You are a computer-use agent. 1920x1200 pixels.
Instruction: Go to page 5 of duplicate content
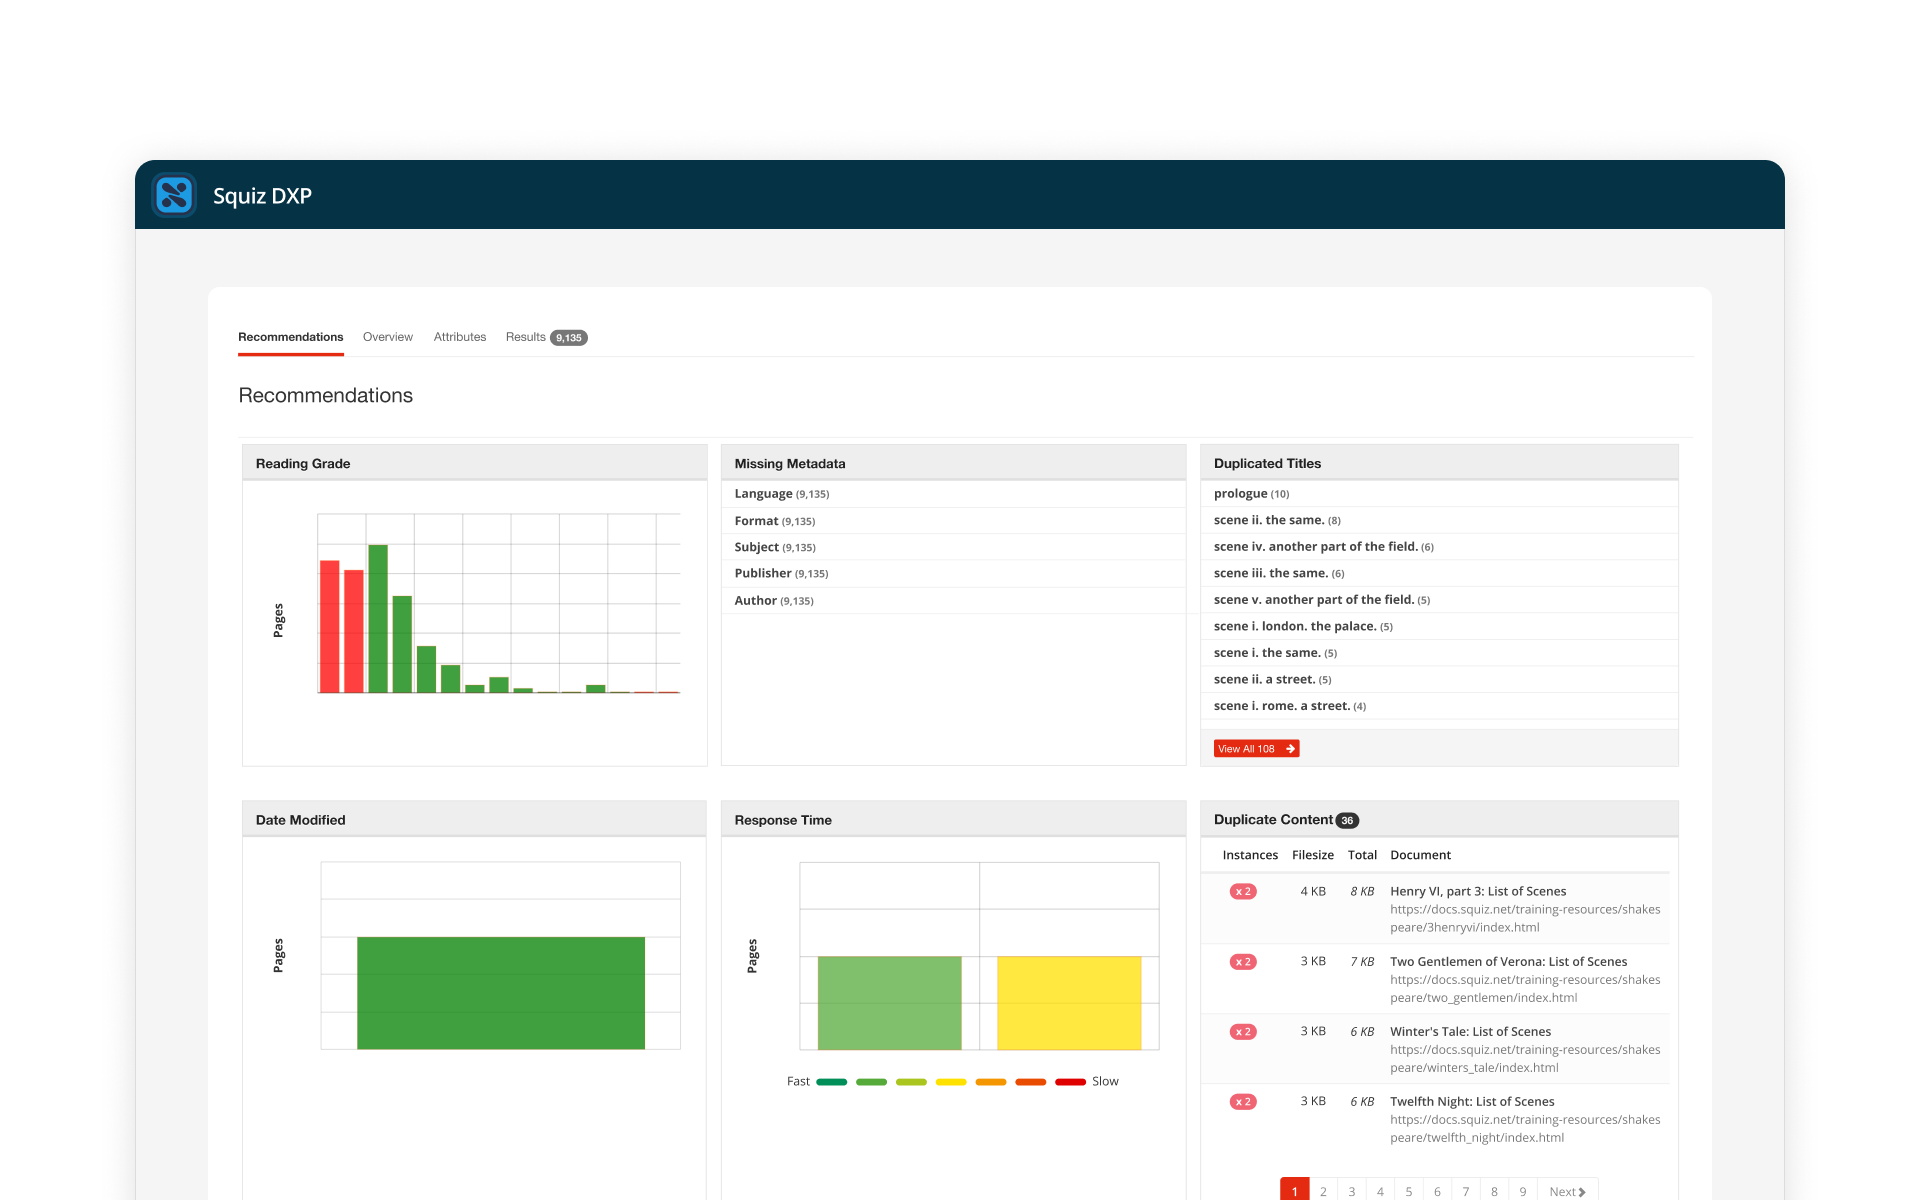click(1408, 1191)
